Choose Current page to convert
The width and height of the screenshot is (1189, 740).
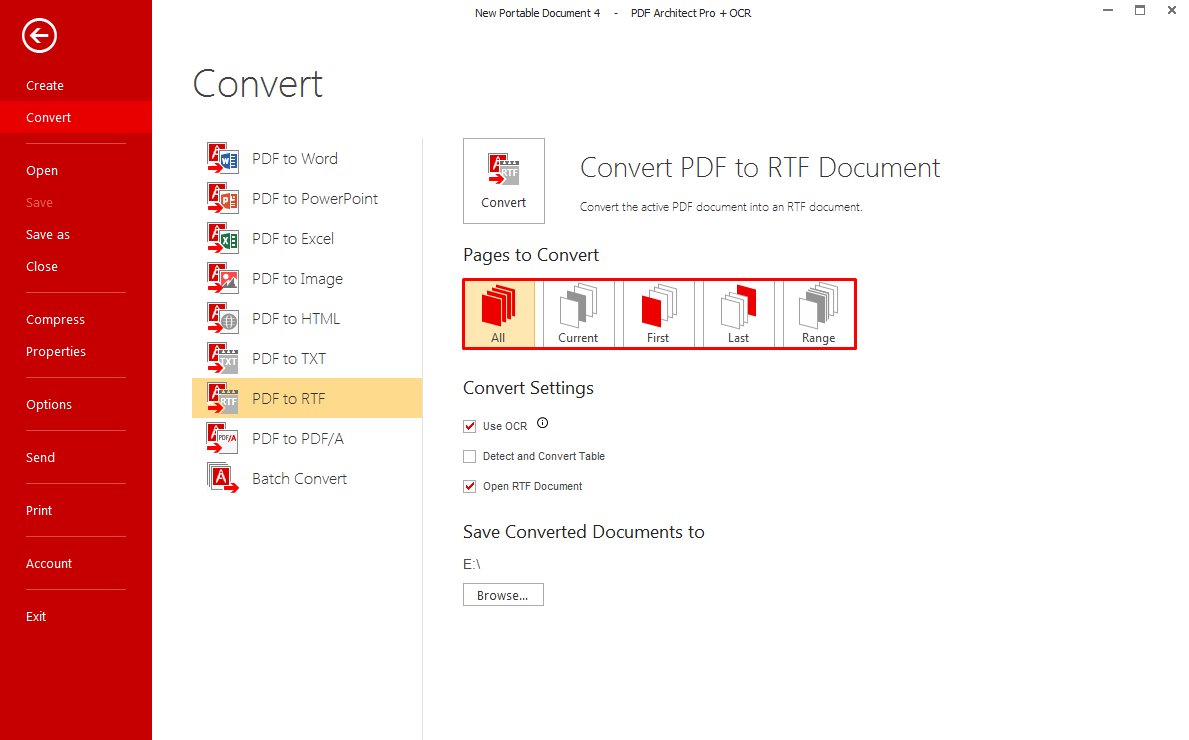coord(578,314)
